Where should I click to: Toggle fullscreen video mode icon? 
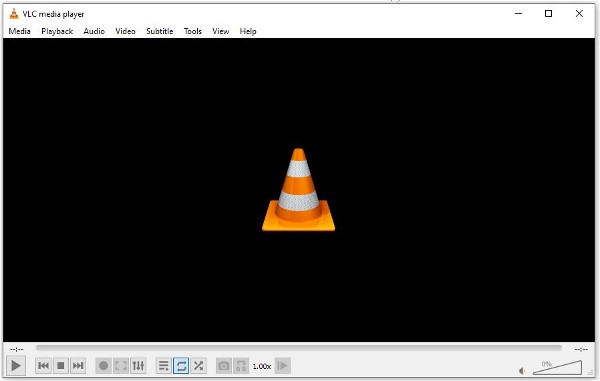pyautogui.click(x=121, y=366)
